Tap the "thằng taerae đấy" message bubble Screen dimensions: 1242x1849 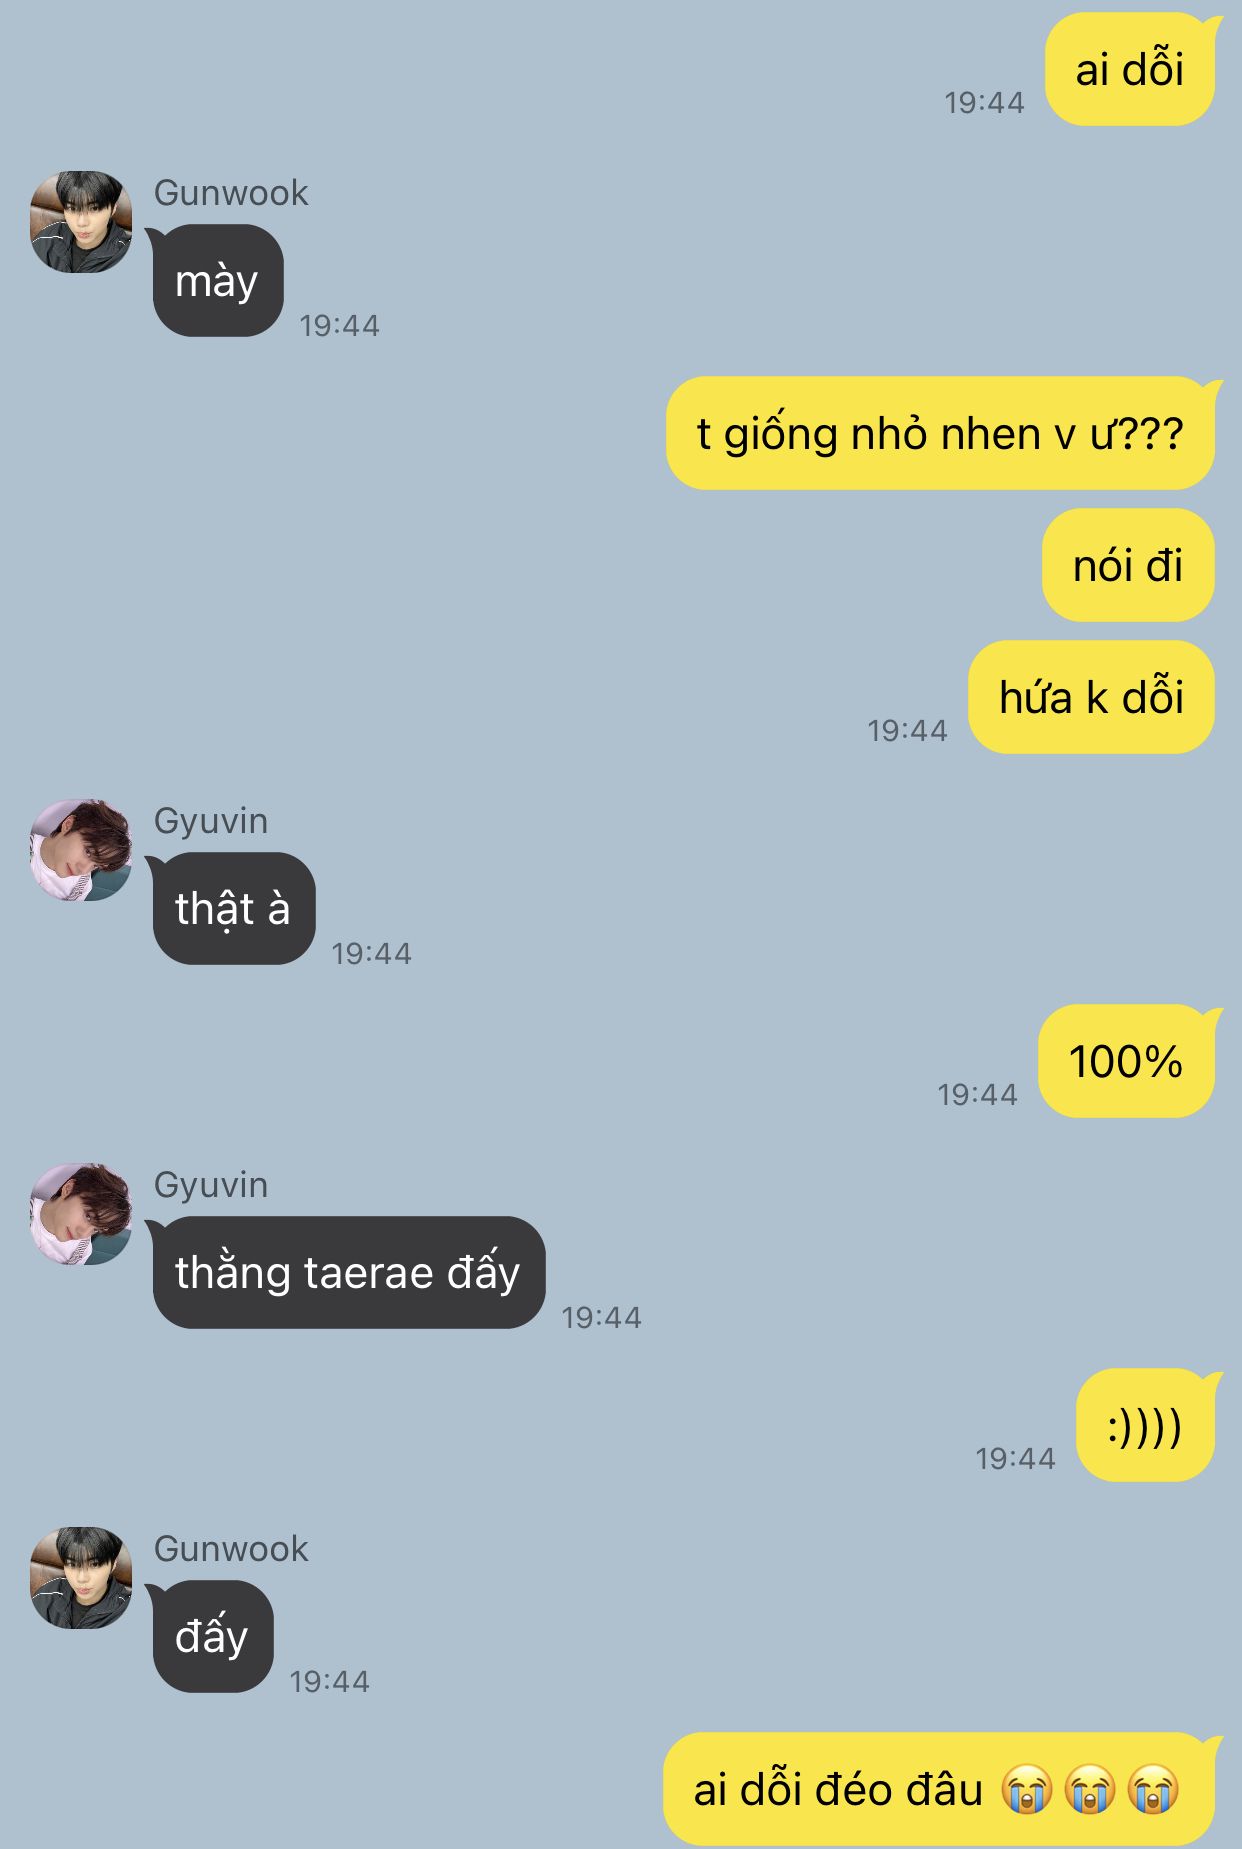pyautogui.click(x=347, y=1273)
